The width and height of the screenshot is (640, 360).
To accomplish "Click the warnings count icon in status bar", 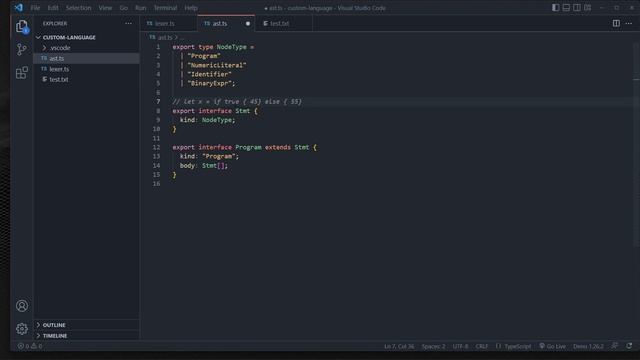I will pos(34,346).
